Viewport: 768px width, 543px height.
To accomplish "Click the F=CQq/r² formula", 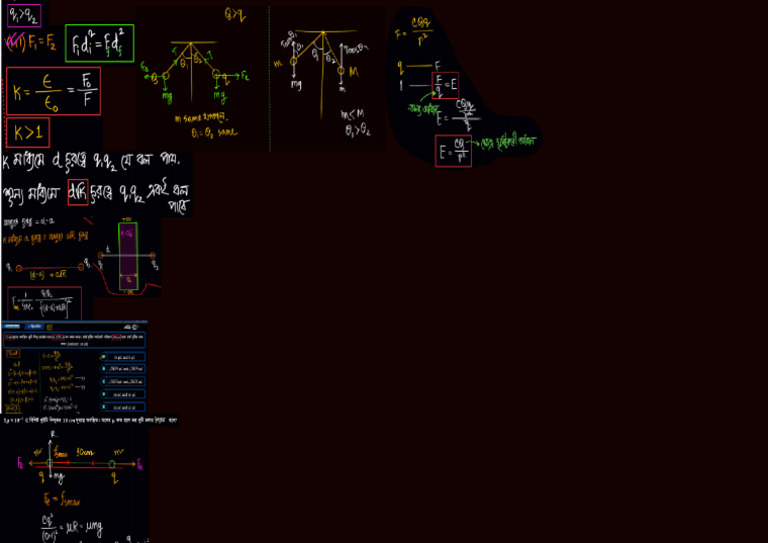I will [414, 31].
